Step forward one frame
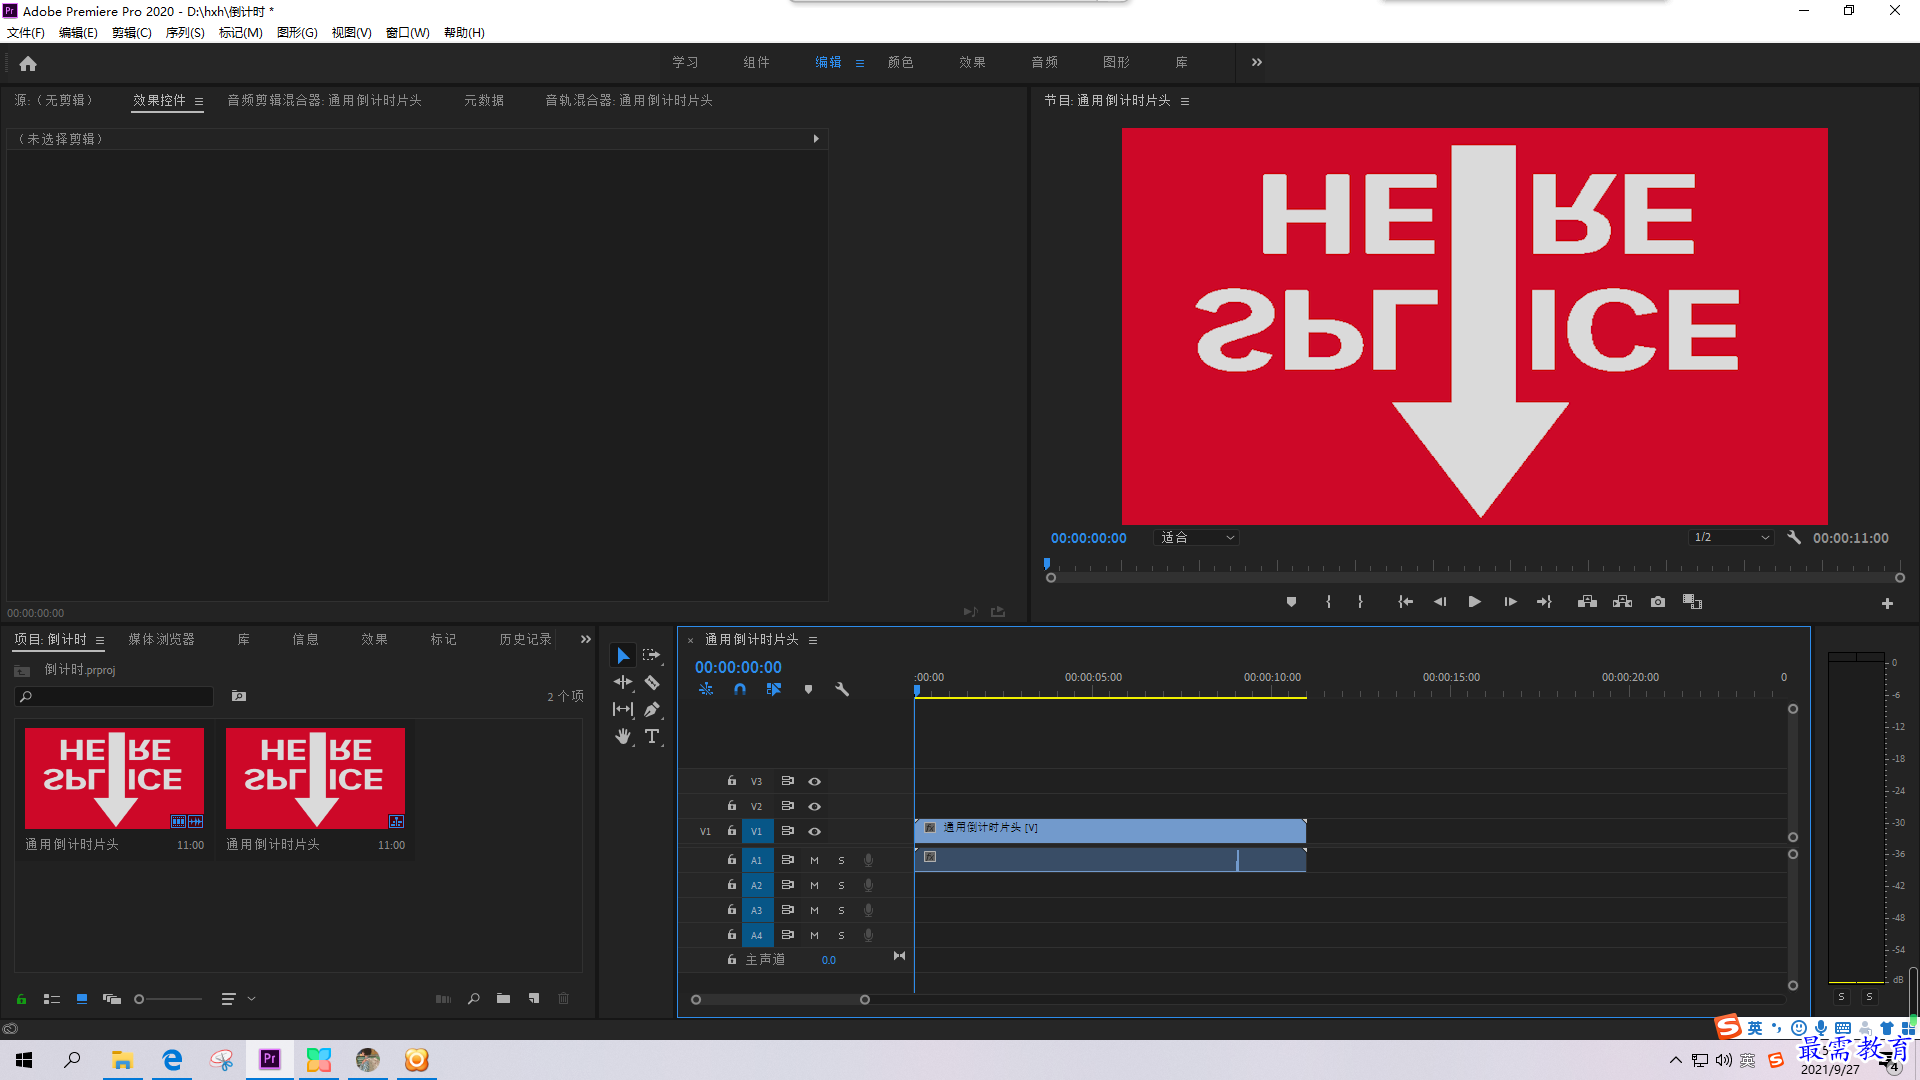Image resolution: width=1920 pixels, height=1080 pixels. [x=1510, y=602]
